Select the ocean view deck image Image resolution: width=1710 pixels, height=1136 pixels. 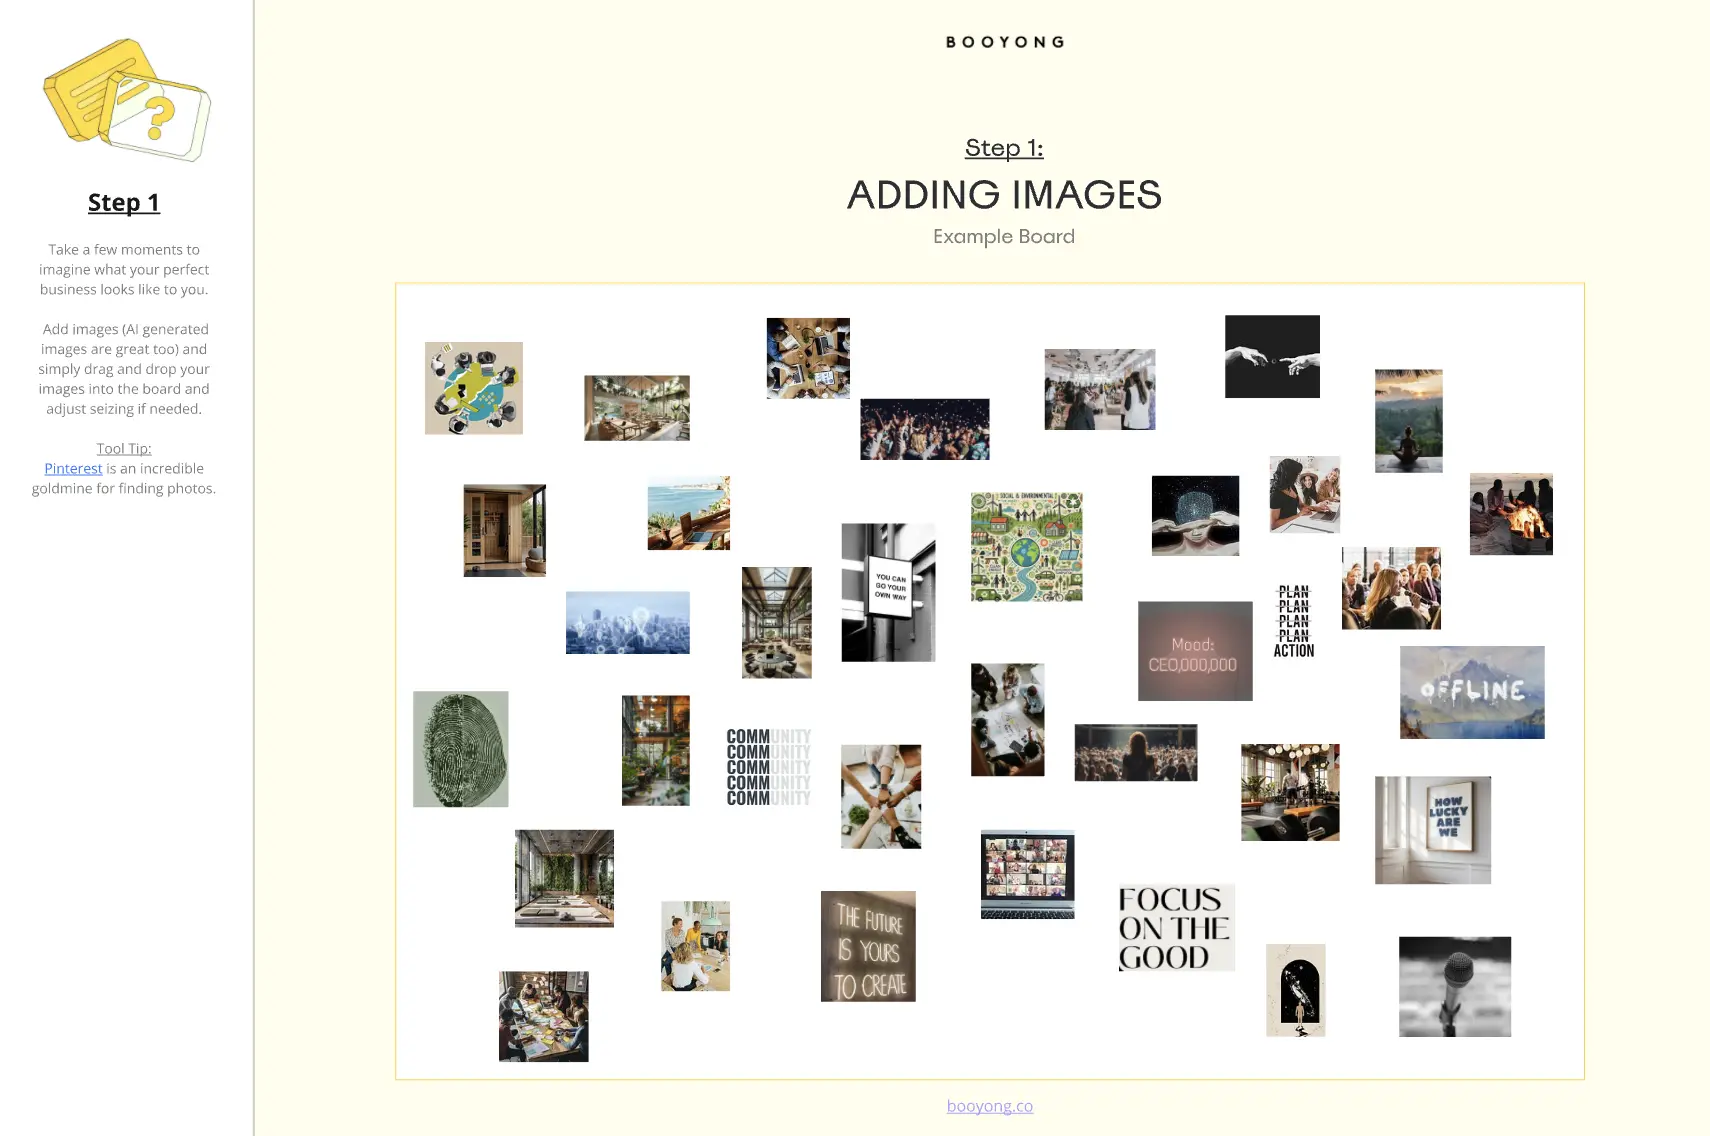pyautogui.click(x=688, y=513)
